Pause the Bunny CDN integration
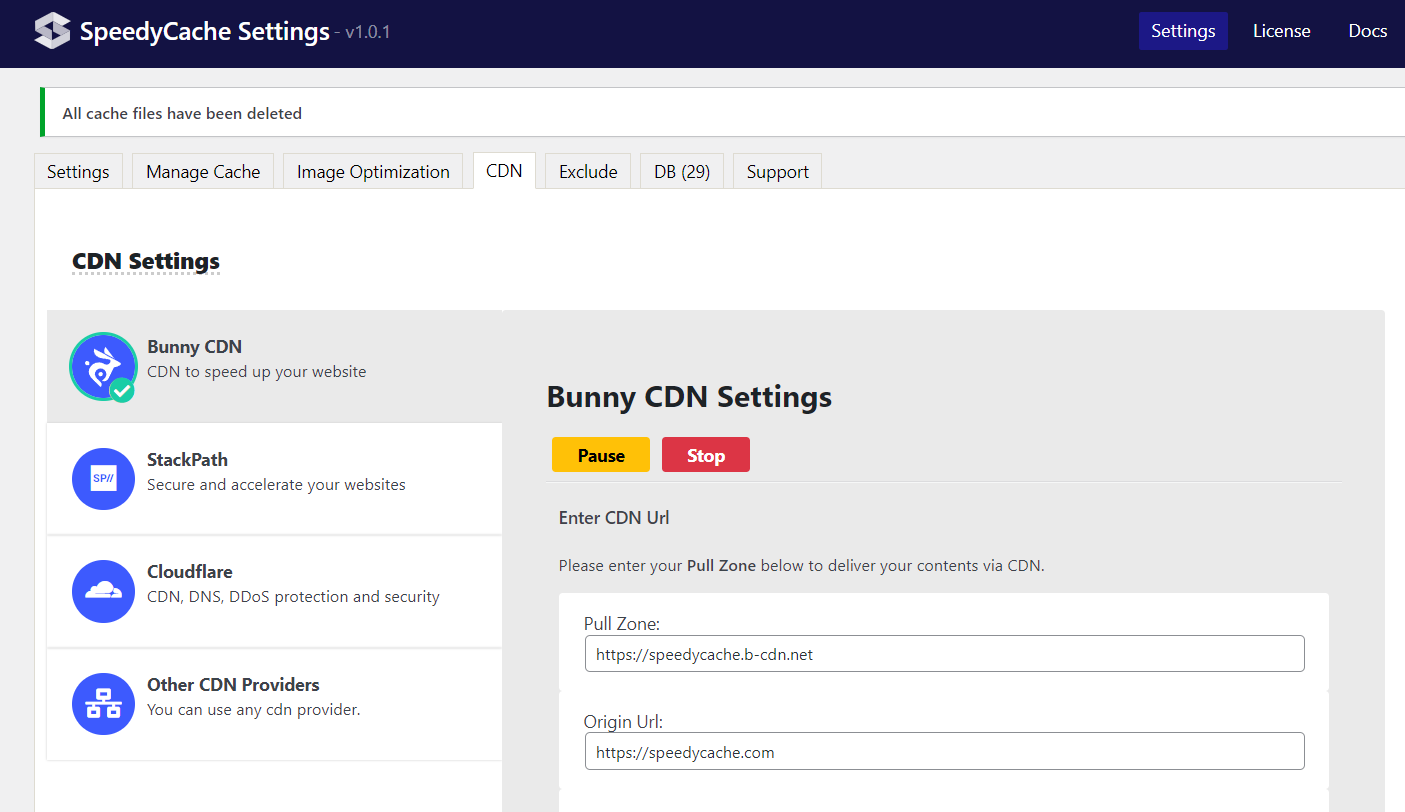This screenshot has height=812, width=1405. tap(601, 455)
